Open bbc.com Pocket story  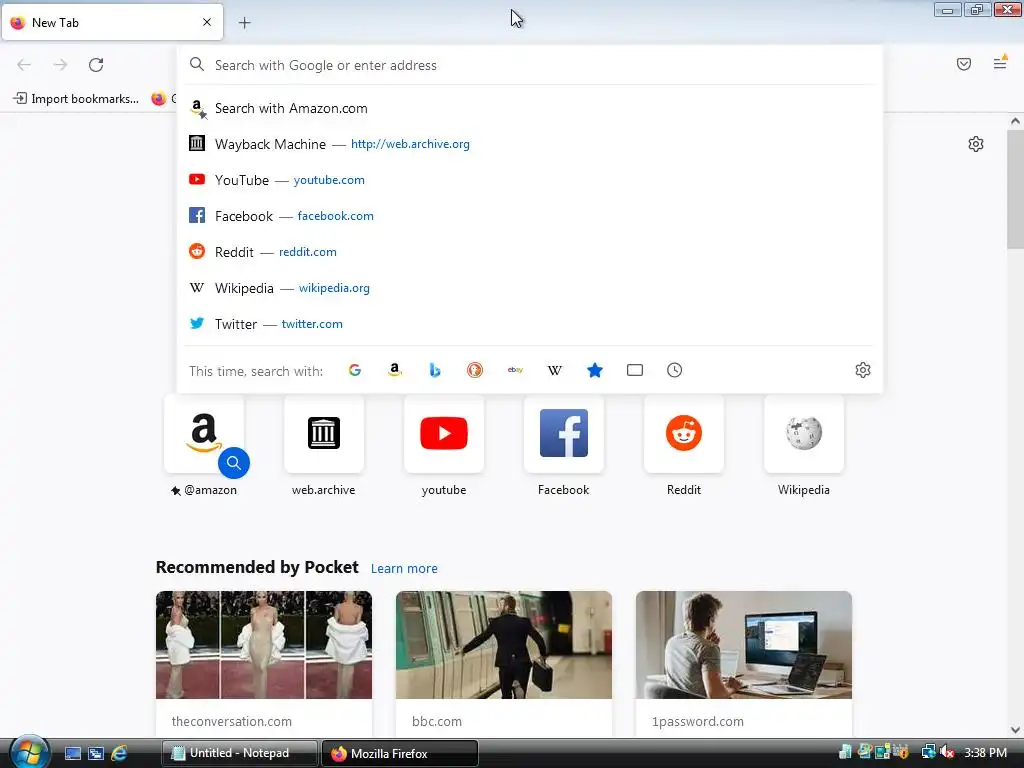(x=504, y=664)
